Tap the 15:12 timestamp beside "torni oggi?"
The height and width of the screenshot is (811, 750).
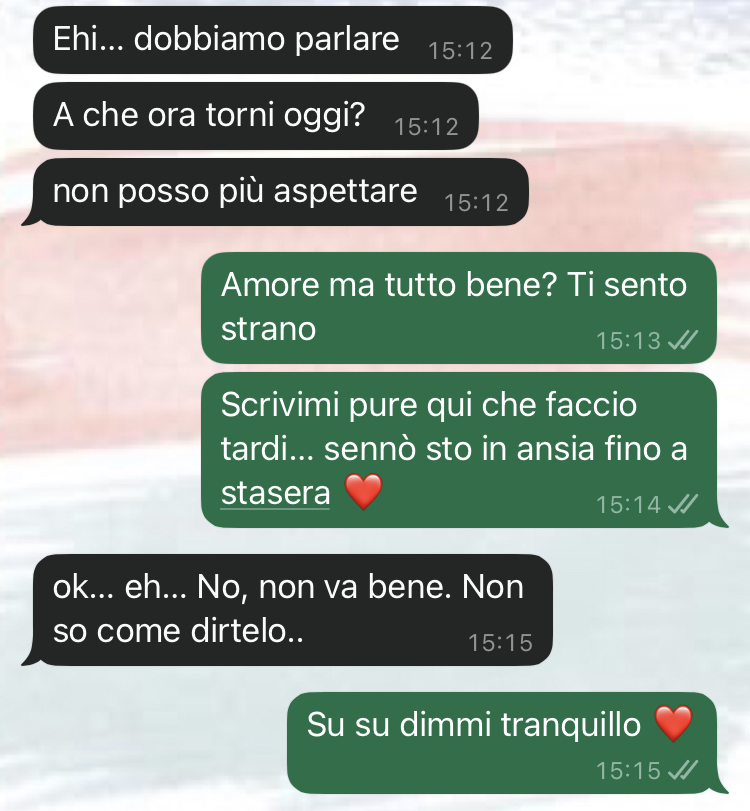[426, 127]
